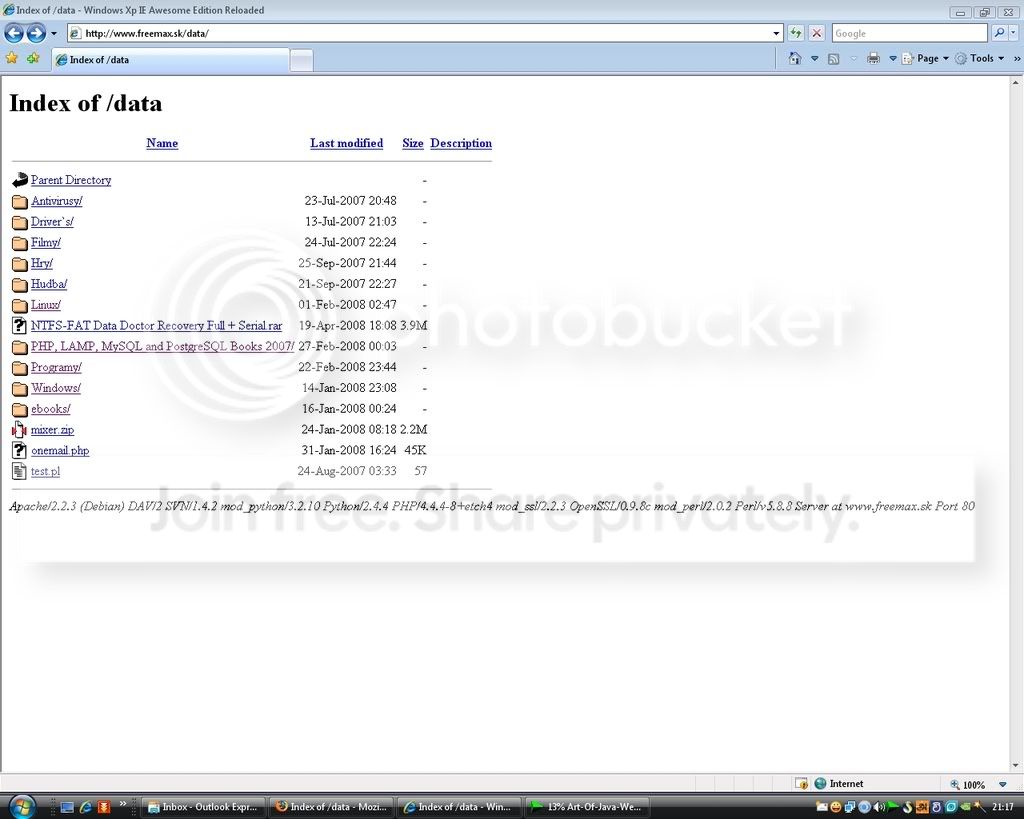Click the folder icon next to Antivirusy/
The height and width of the screenshot is (819, 1024).
(20, 201)
